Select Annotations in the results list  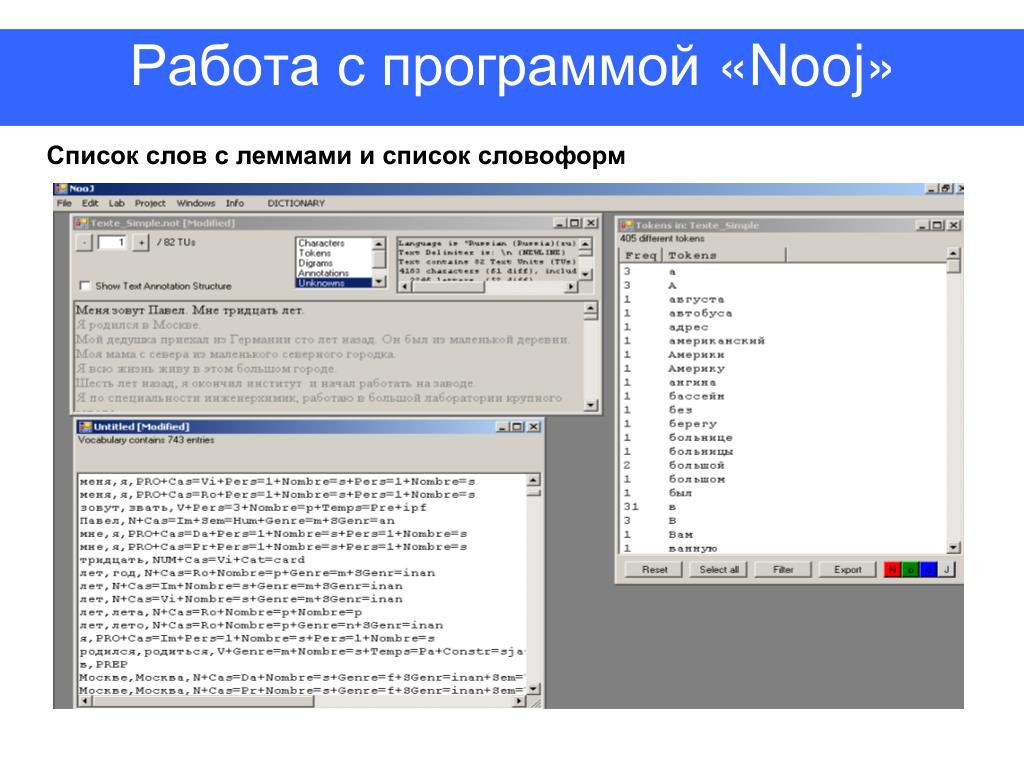tap(323, 273)
